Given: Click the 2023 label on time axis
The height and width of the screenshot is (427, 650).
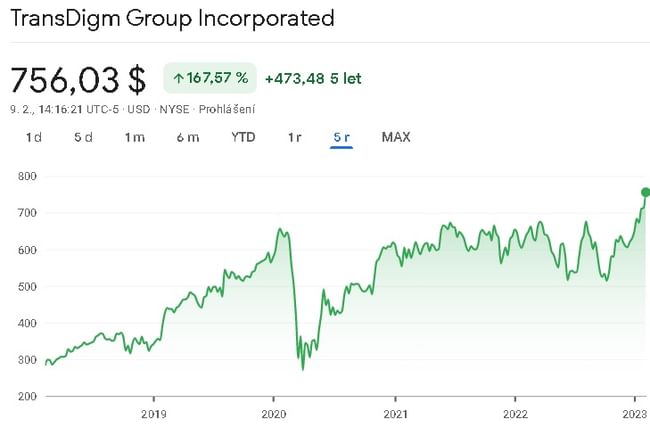Looking at the screenshot, I should coord(631,413).
